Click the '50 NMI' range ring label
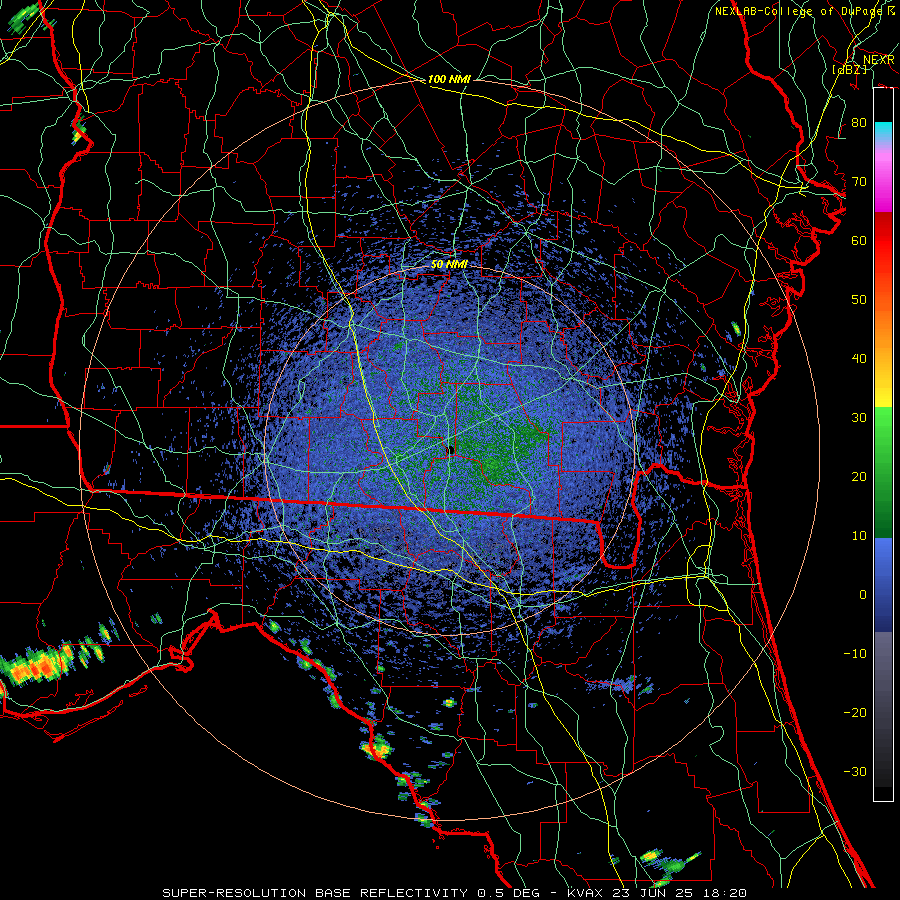This screenshot has height=900, width=900. pos(449,265)
